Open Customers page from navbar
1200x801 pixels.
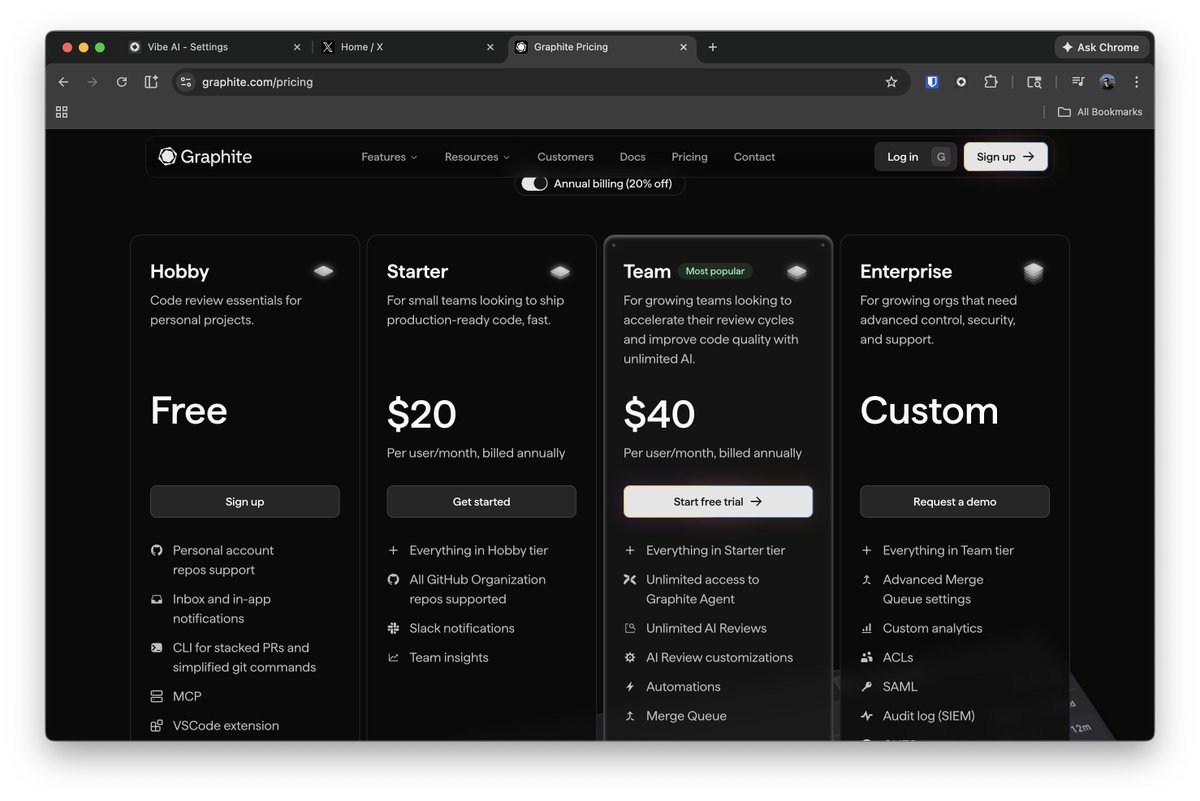565,157
